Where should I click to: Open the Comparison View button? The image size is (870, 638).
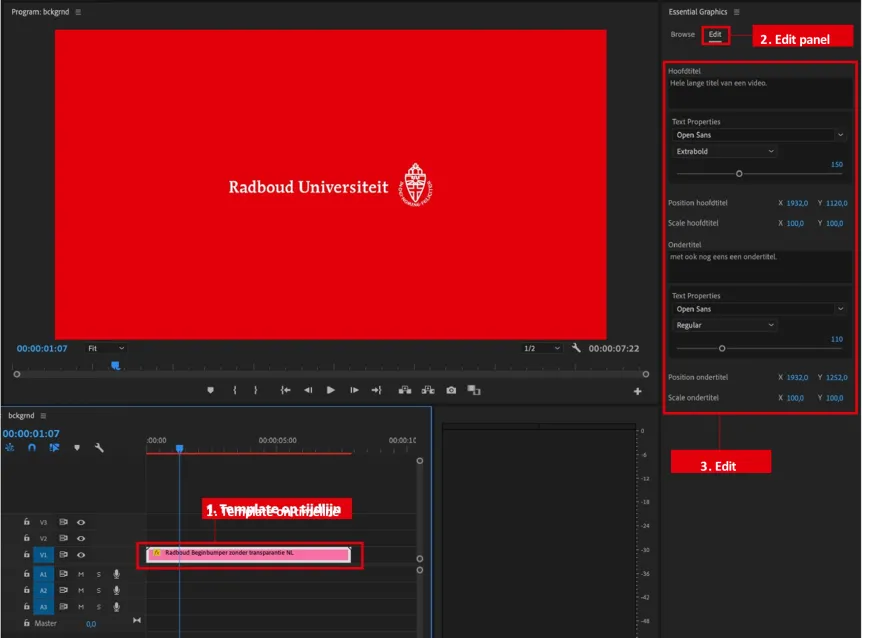coord(474,391)
